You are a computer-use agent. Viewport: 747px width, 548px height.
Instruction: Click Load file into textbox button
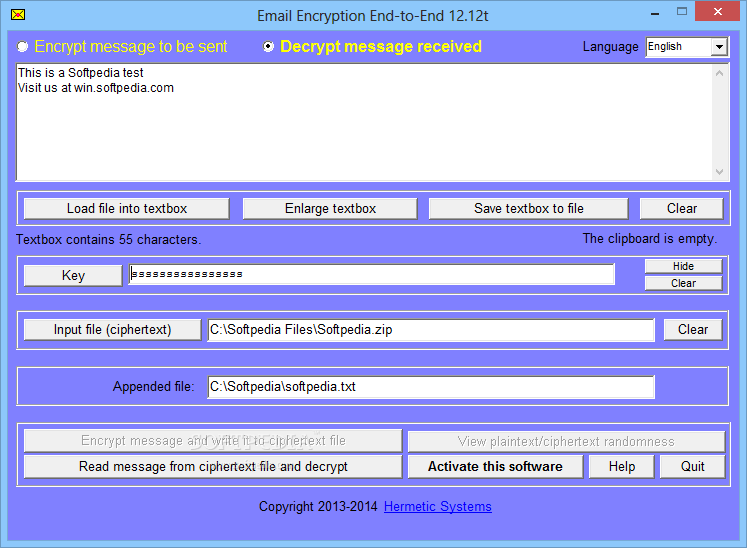(x=127, y=209)
